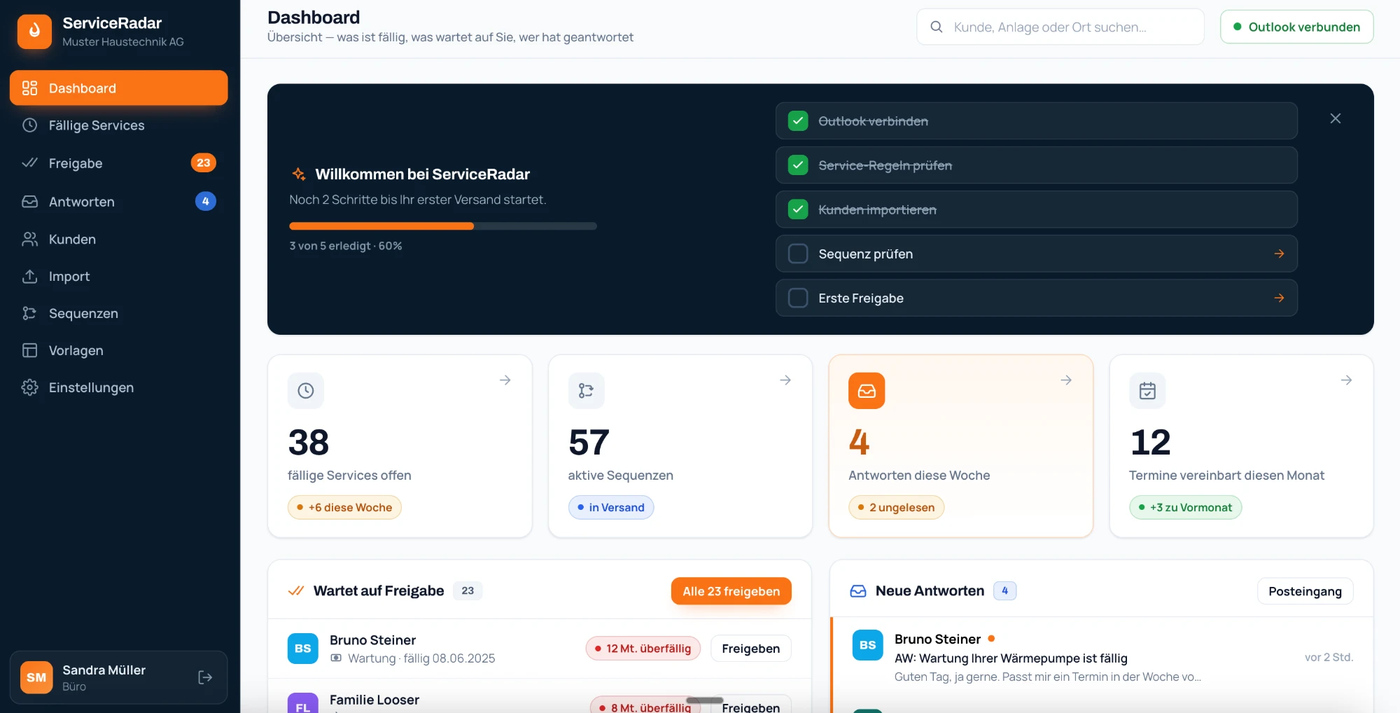Click the SM user avatar
The image size is (1400, 713).
37,678
